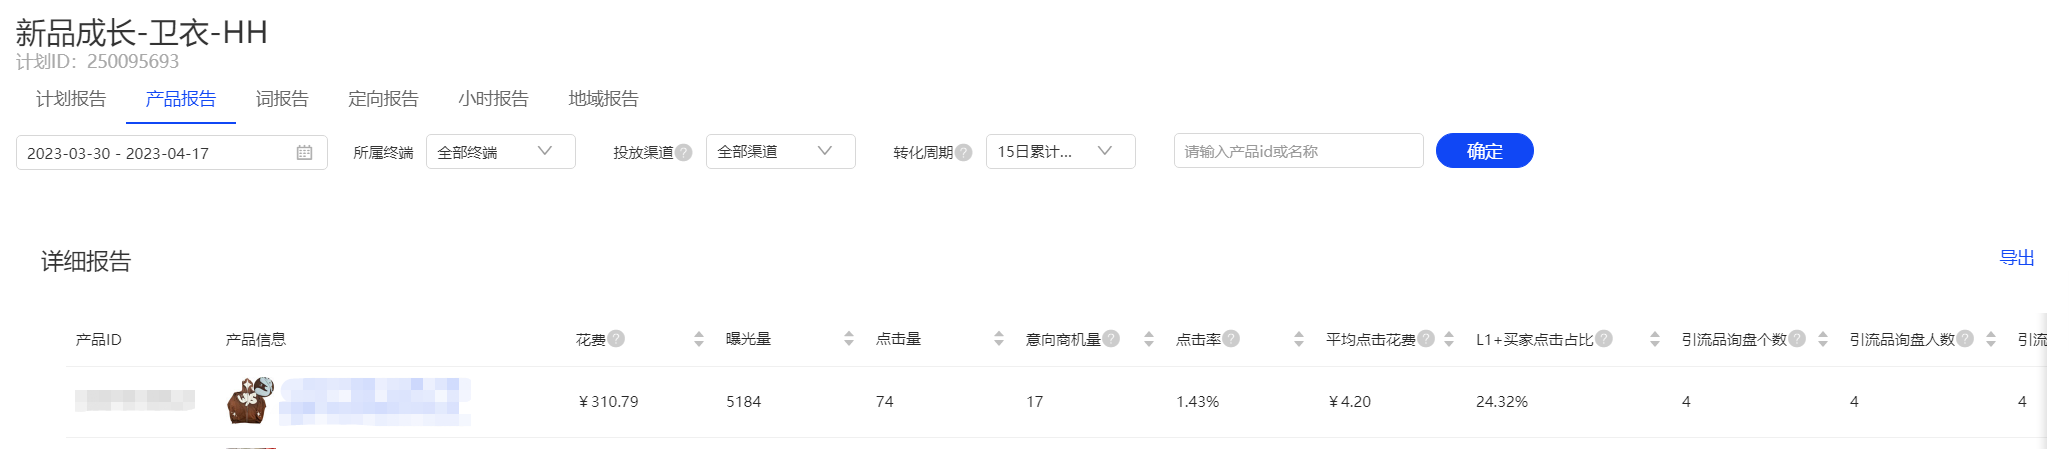Click help icon next to 转化周期
The height and width of the screenshot is (449, 2069).
pyautogui.click(x=963, y=152)
